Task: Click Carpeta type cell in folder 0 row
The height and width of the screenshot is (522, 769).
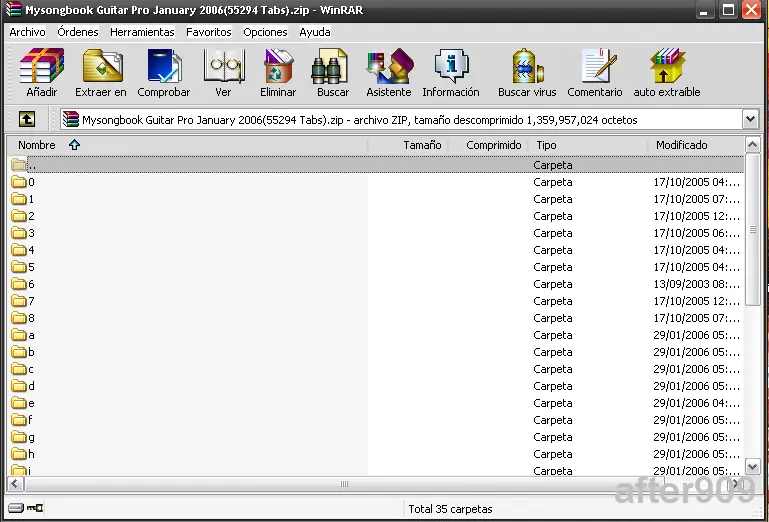Action: 553,182
